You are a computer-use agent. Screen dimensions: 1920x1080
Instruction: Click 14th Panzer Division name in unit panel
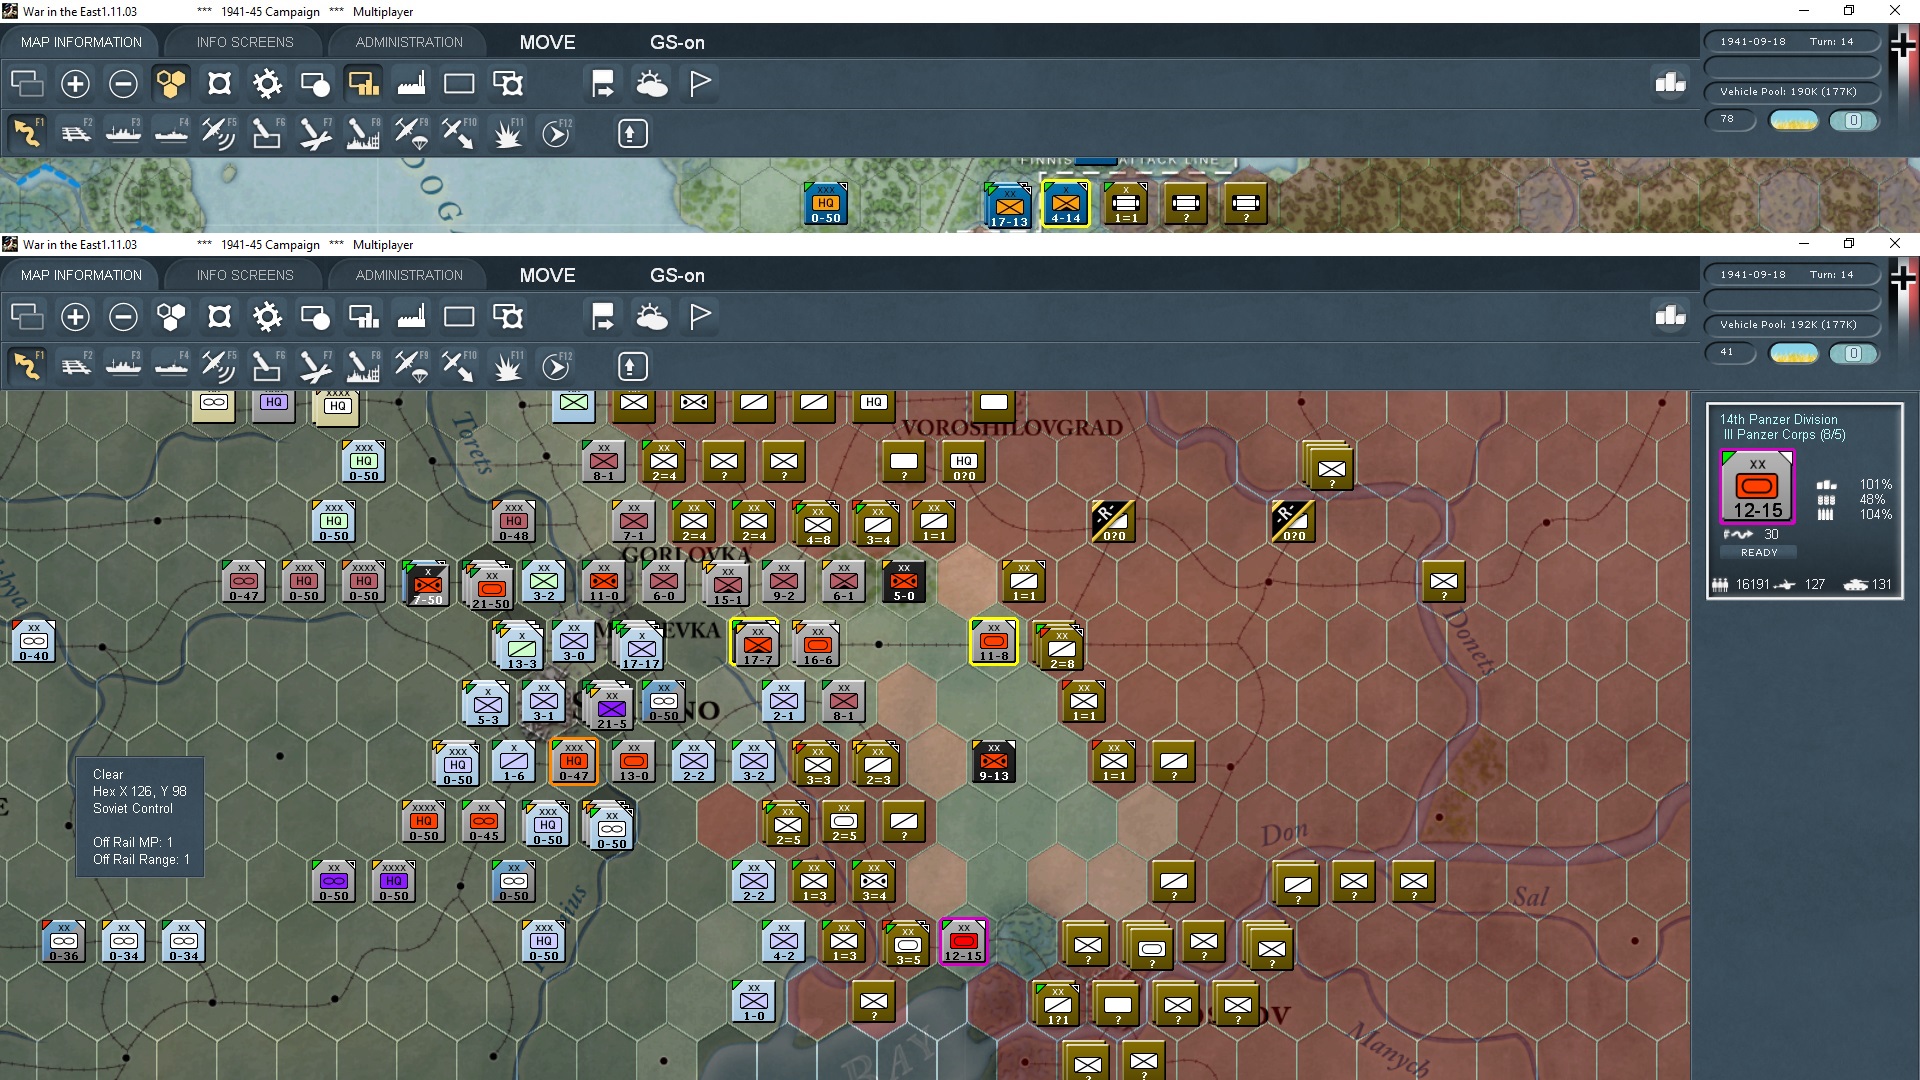click(x=1778, y=419)
